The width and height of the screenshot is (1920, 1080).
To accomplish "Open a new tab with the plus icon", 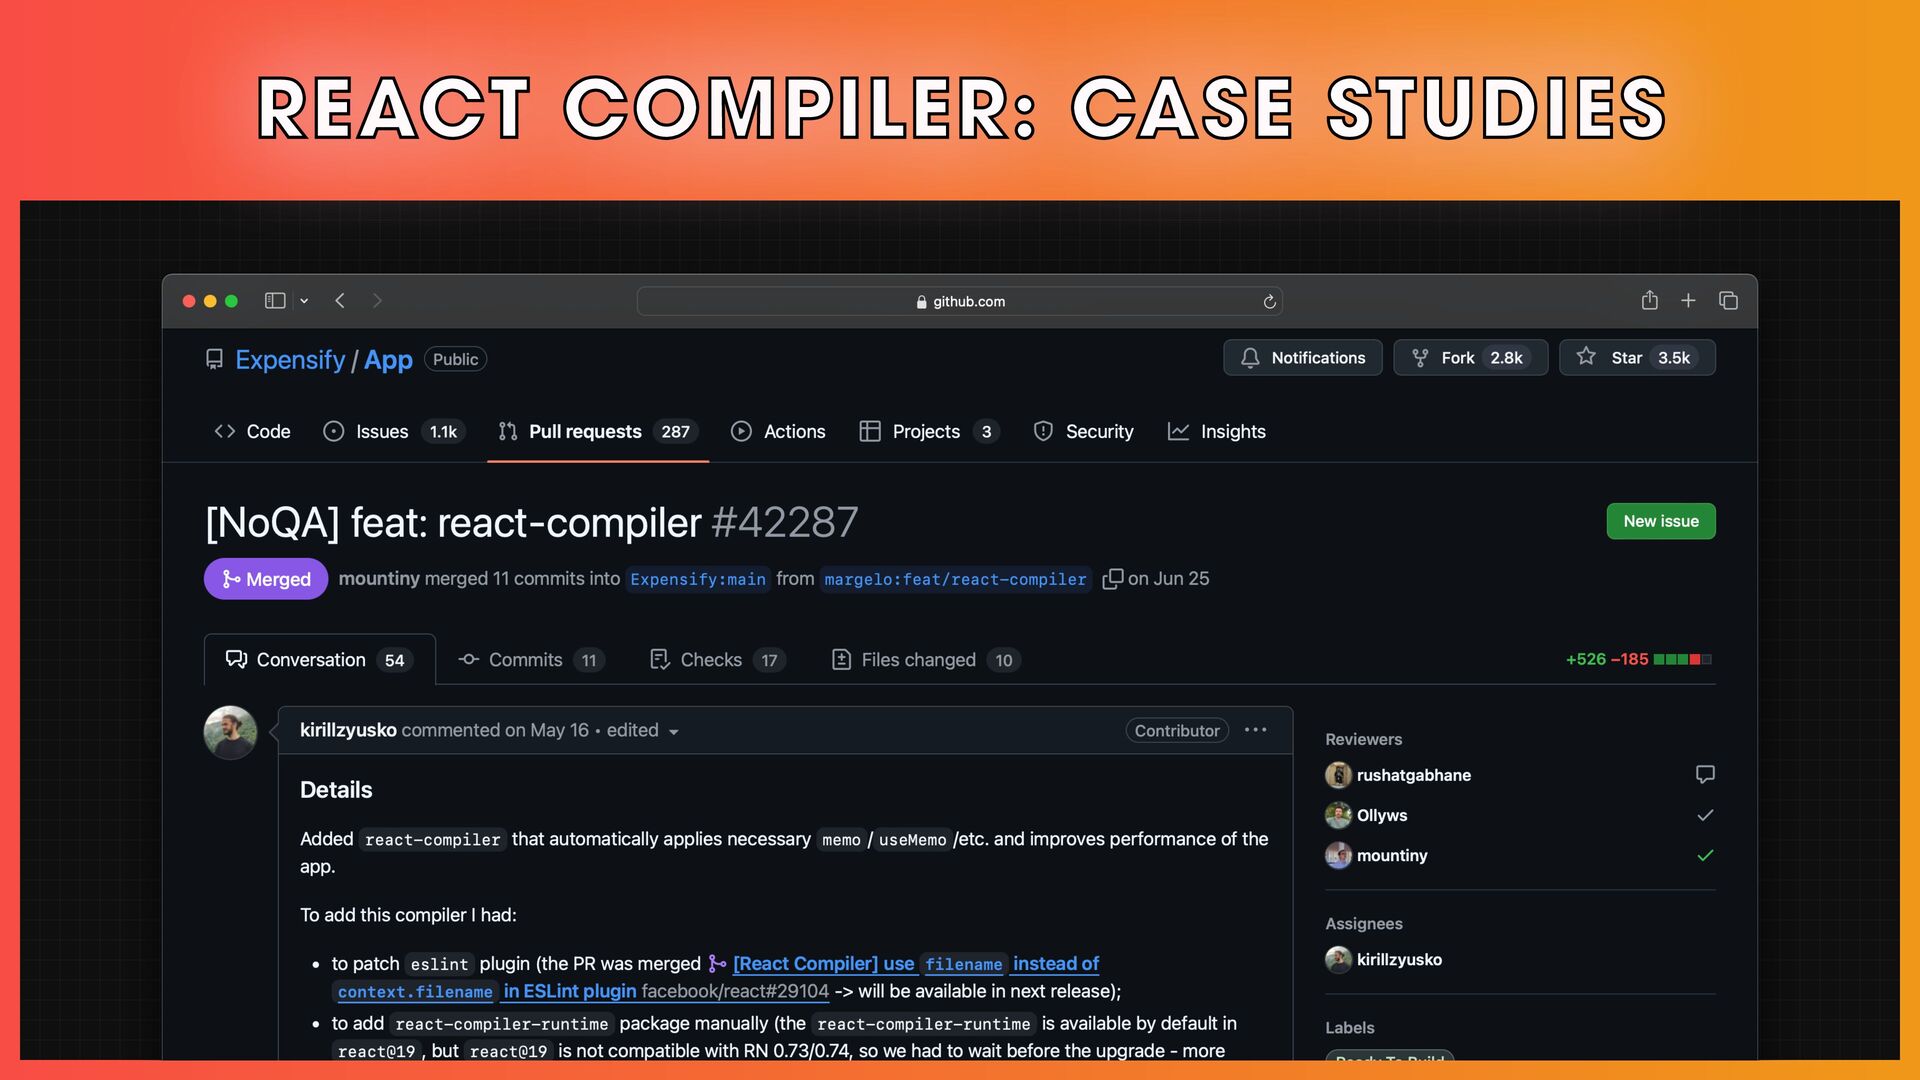I will [x=1688, y=300].
